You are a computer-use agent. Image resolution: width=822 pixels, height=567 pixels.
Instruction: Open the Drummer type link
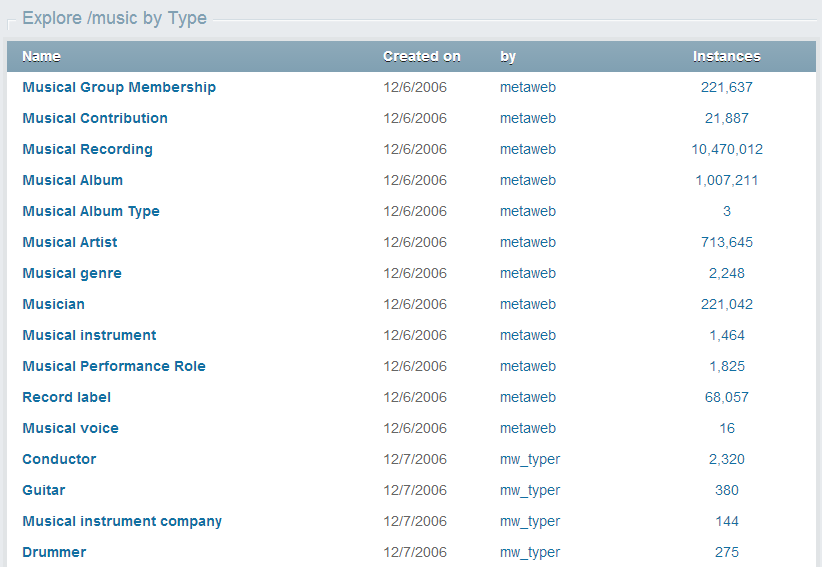tap(54, 552)
